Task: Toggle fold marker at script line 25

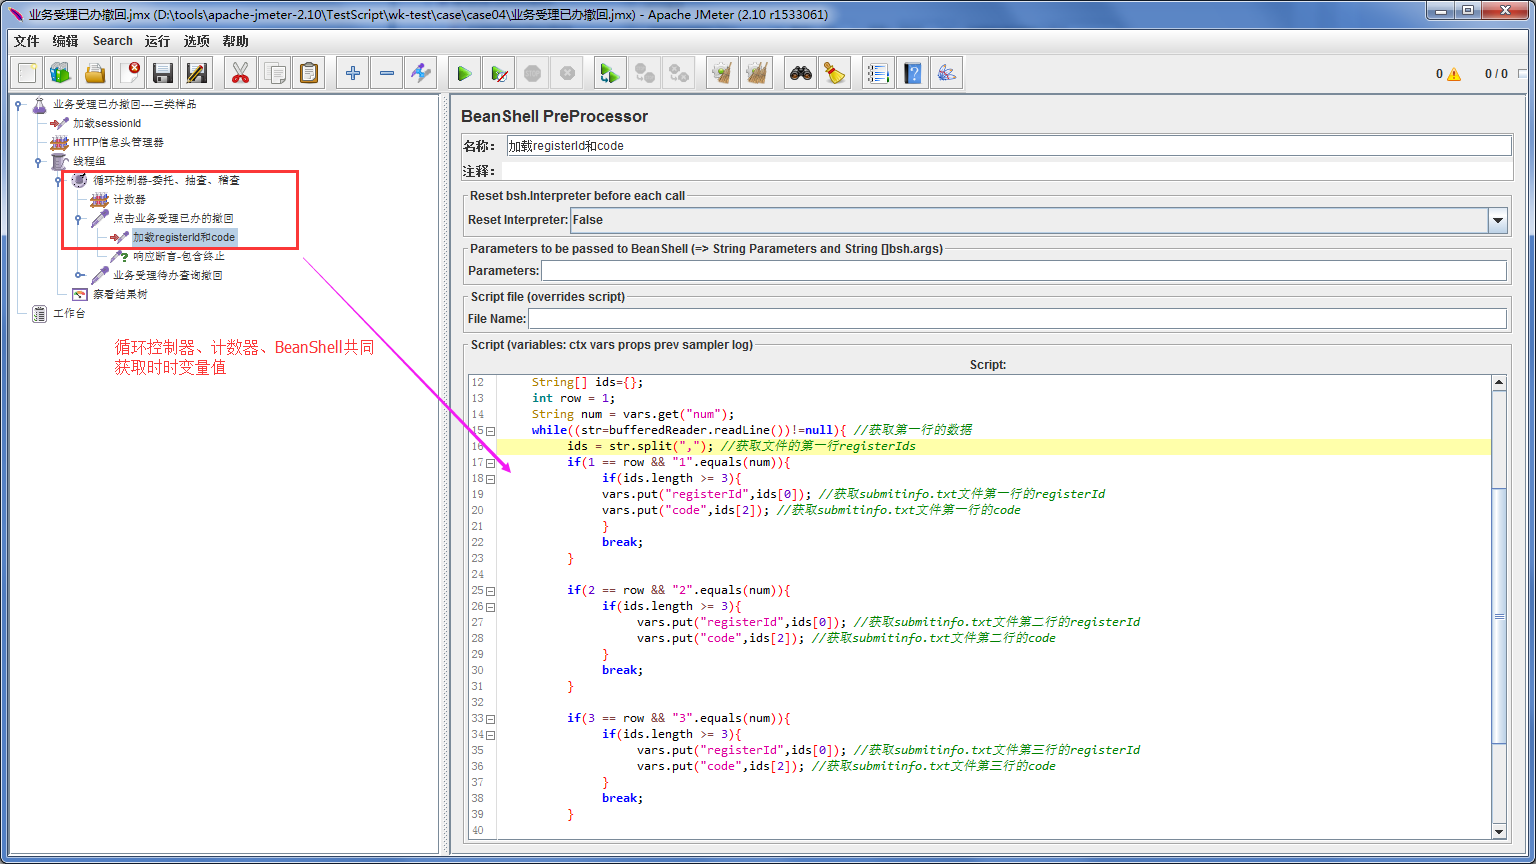Action: pyautogui.click(x=490, y=591)
